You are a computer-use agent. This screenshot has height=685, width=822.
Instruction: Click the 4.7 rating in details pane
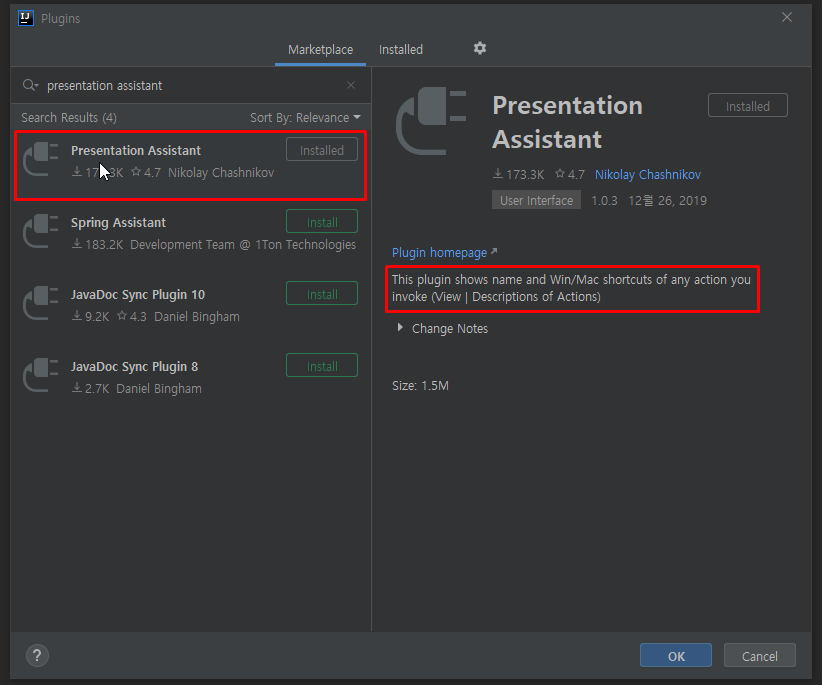(570, 175)
